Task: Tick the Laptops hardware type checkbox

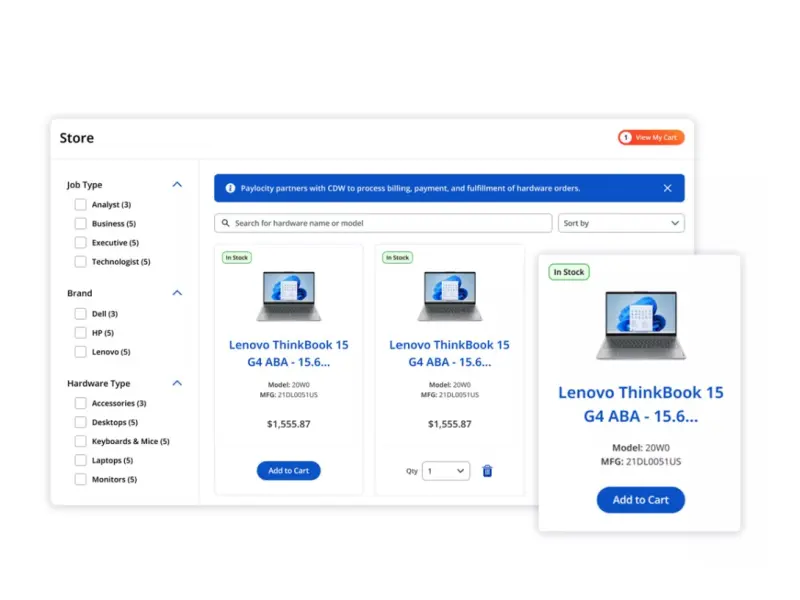Action: pos(81,461)
